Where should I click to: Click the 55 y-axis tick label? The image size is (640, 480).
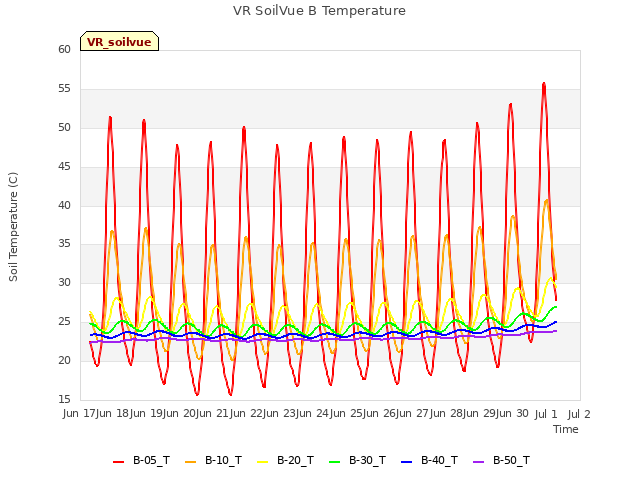click(x=64, y=89)
